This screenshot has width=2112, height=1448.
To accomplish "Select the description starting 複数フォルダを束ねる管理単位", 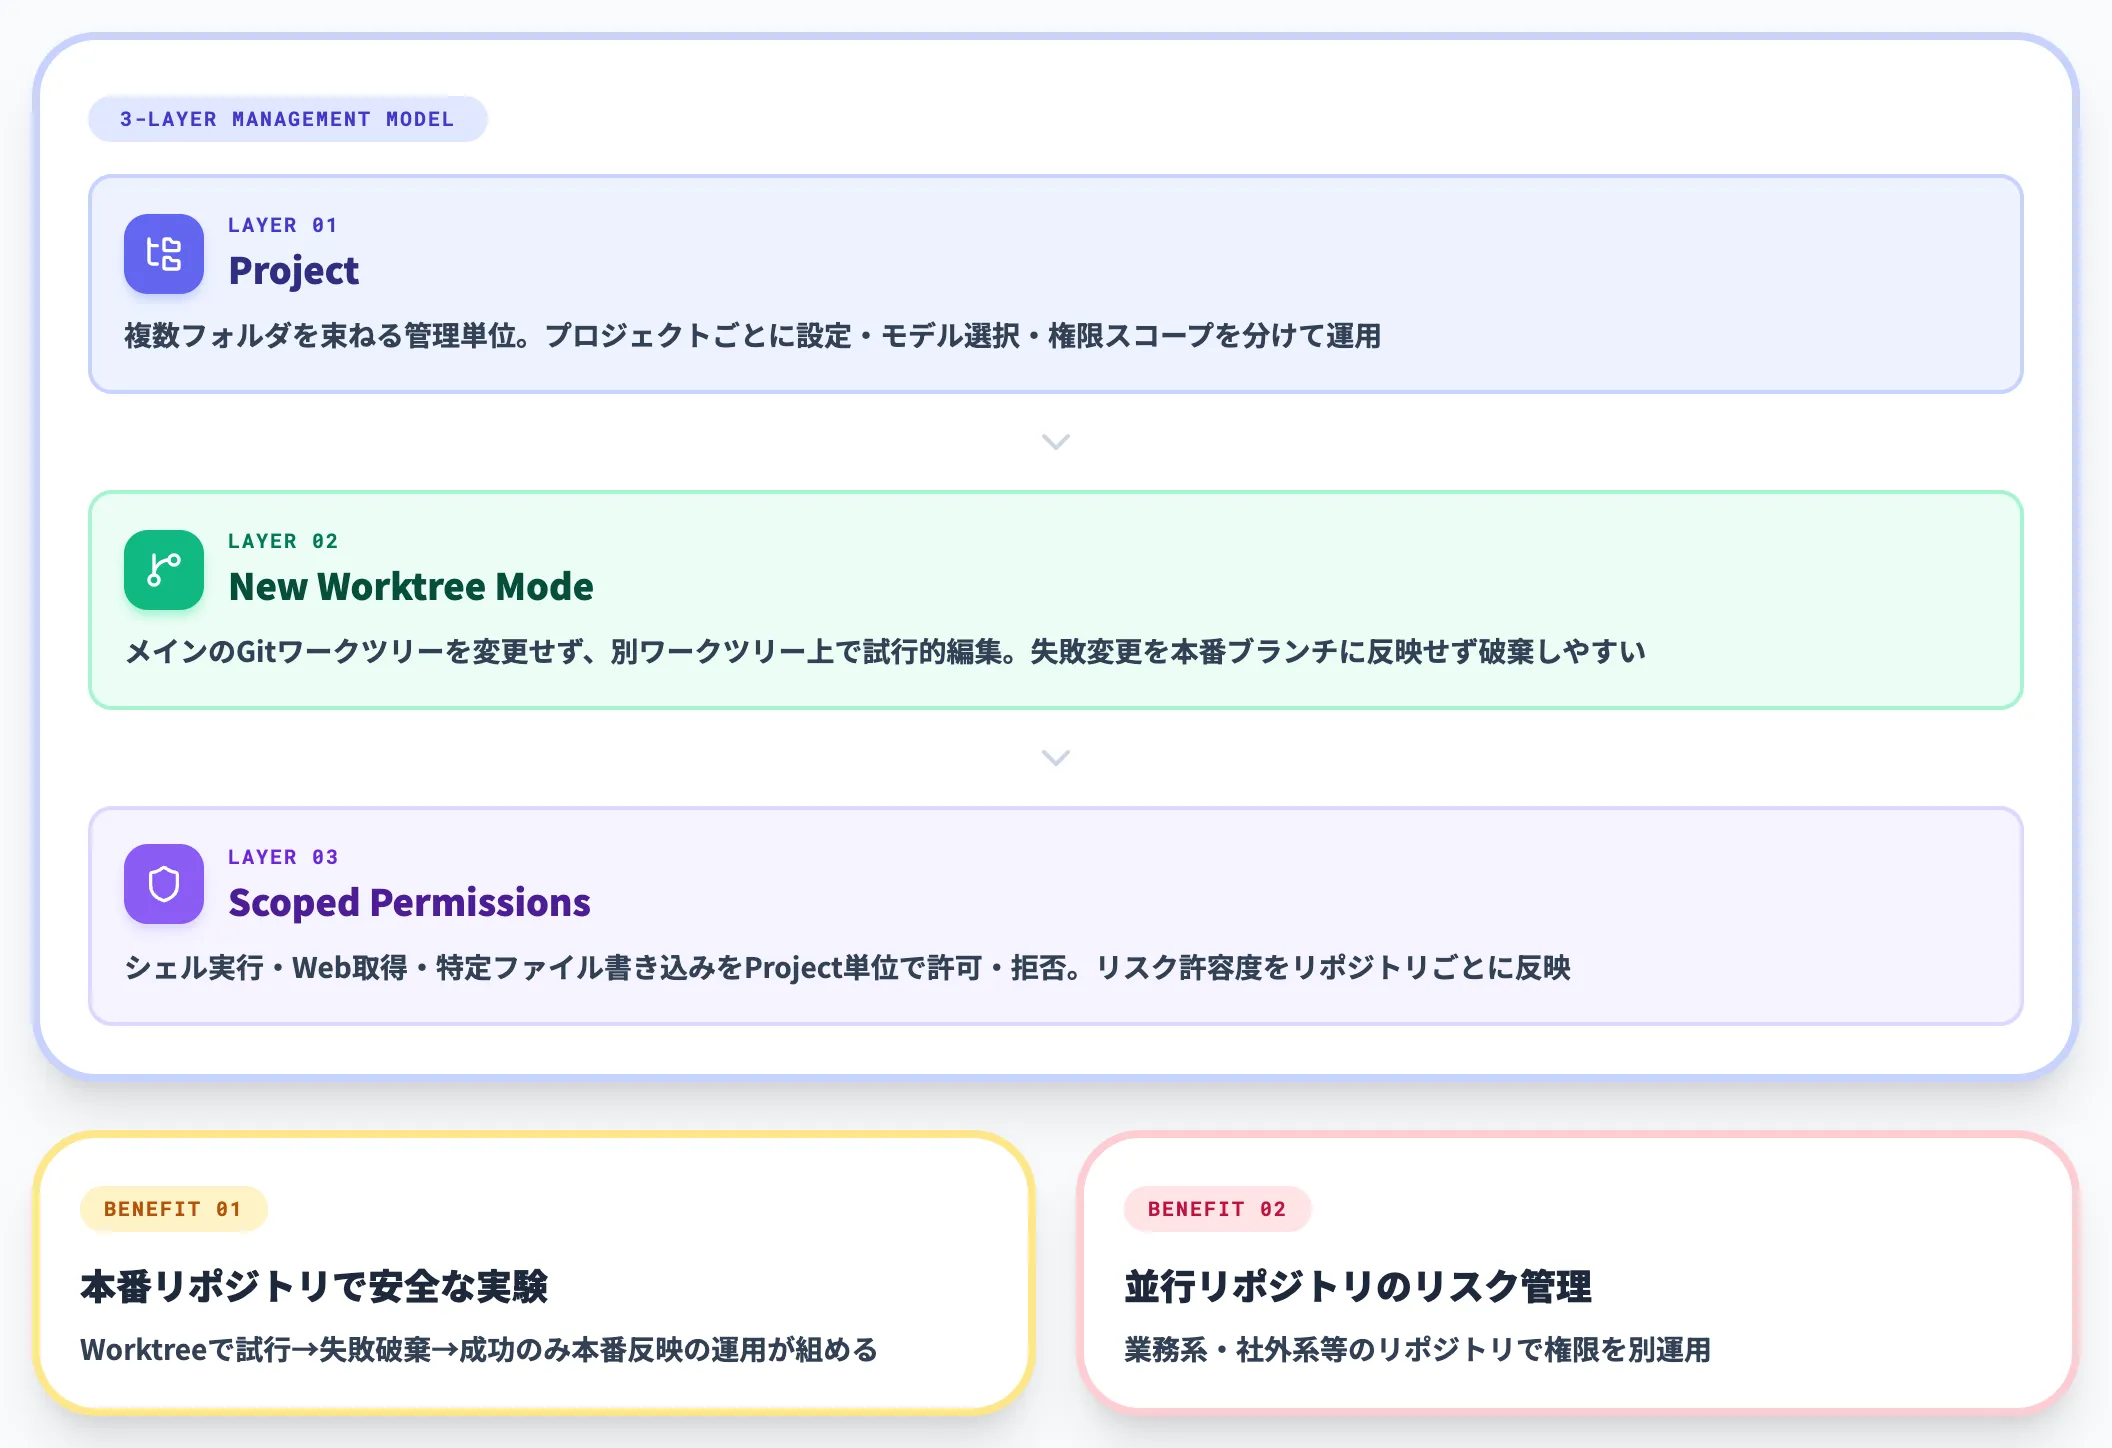I will click(752, 336).
